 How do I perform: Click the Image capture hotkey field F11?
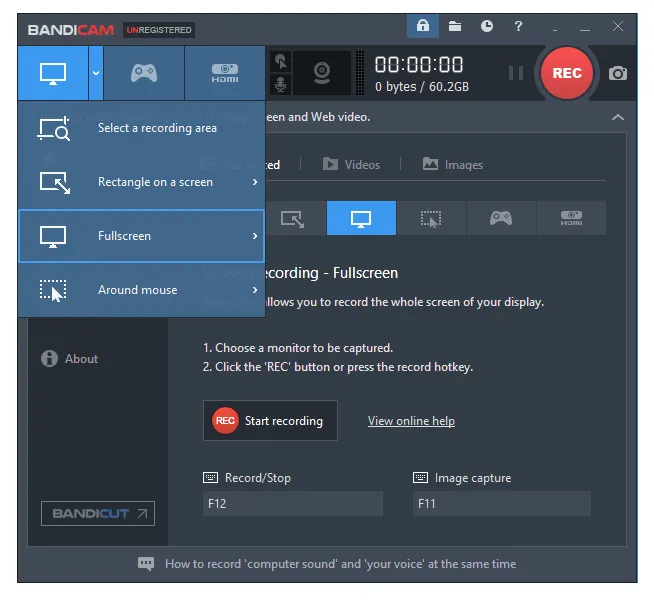tap(502, 504)
